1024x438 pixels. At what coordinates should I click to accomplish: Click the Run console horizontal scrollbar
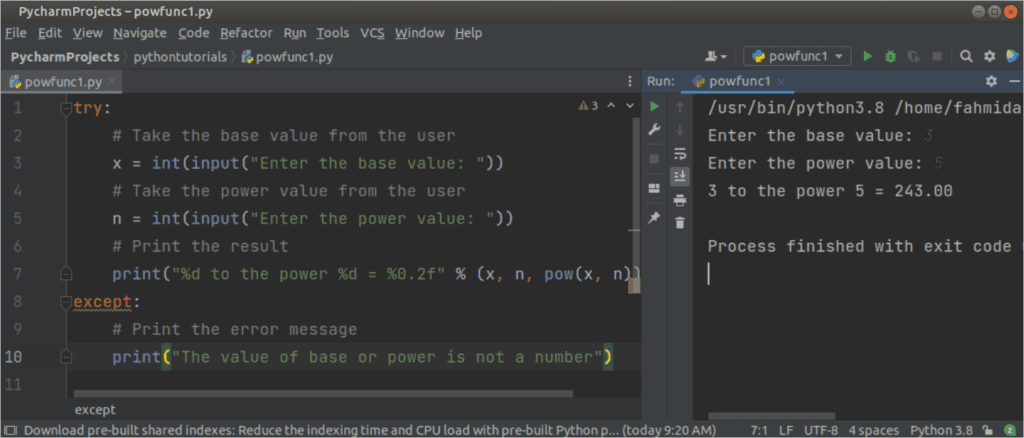(771, 416)
